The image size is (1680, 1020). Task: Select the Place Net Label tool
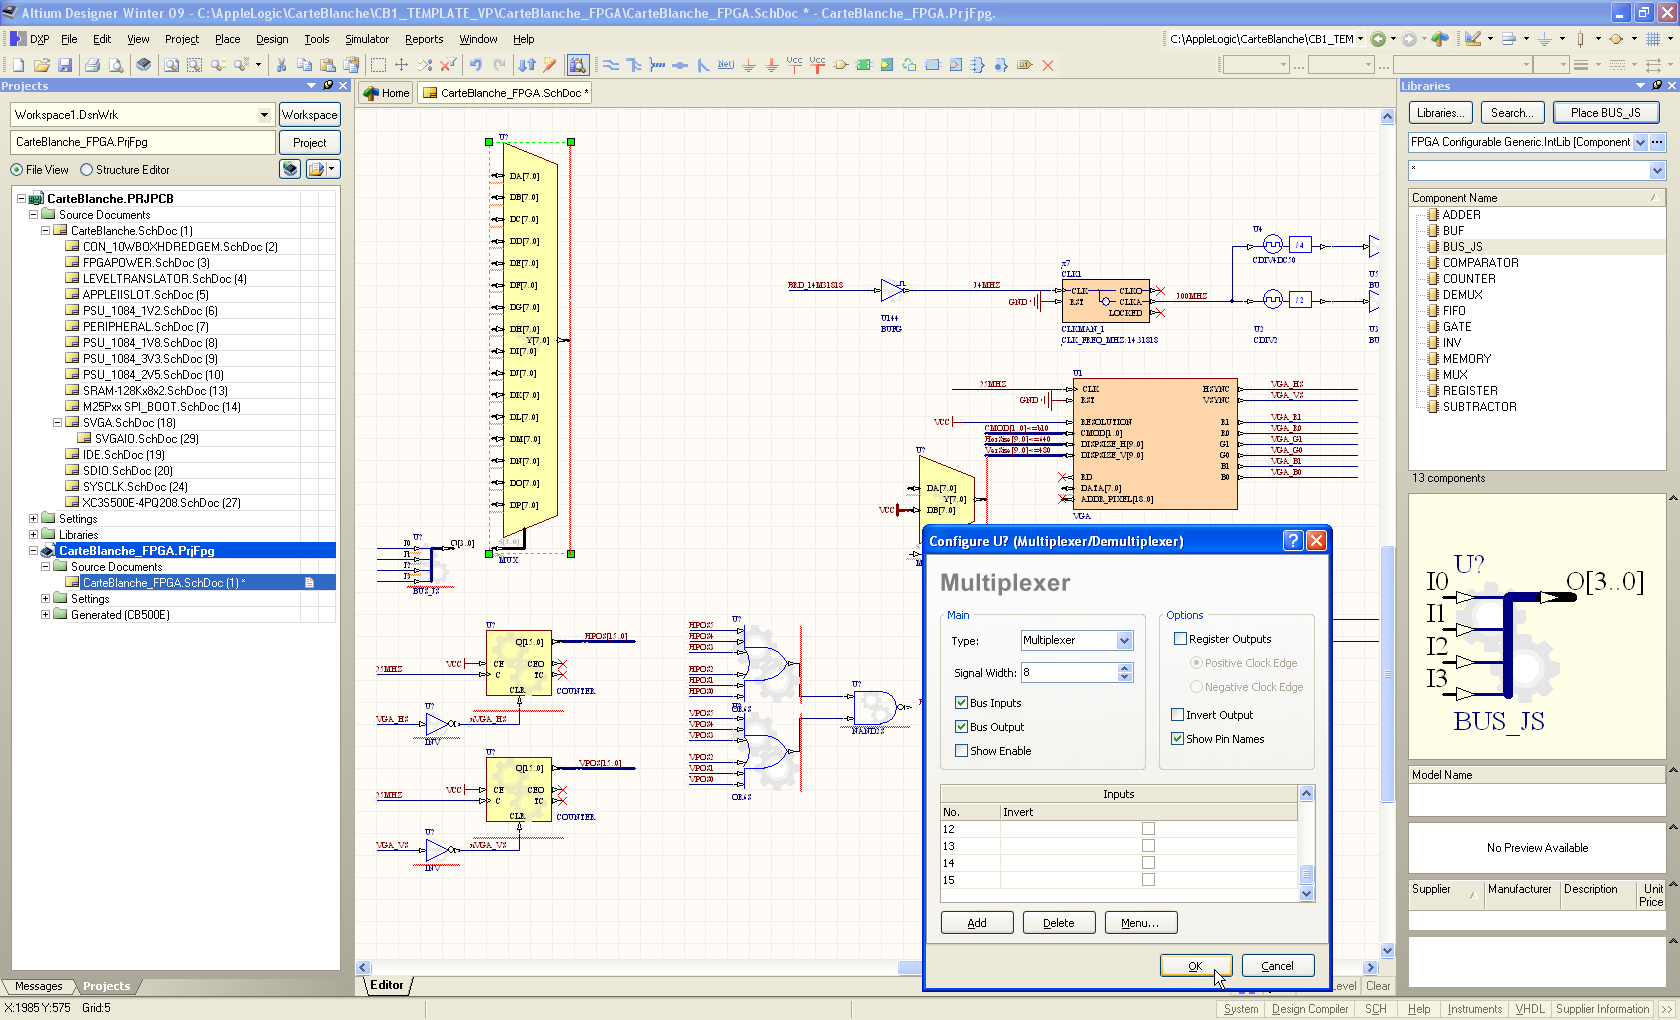726,65
